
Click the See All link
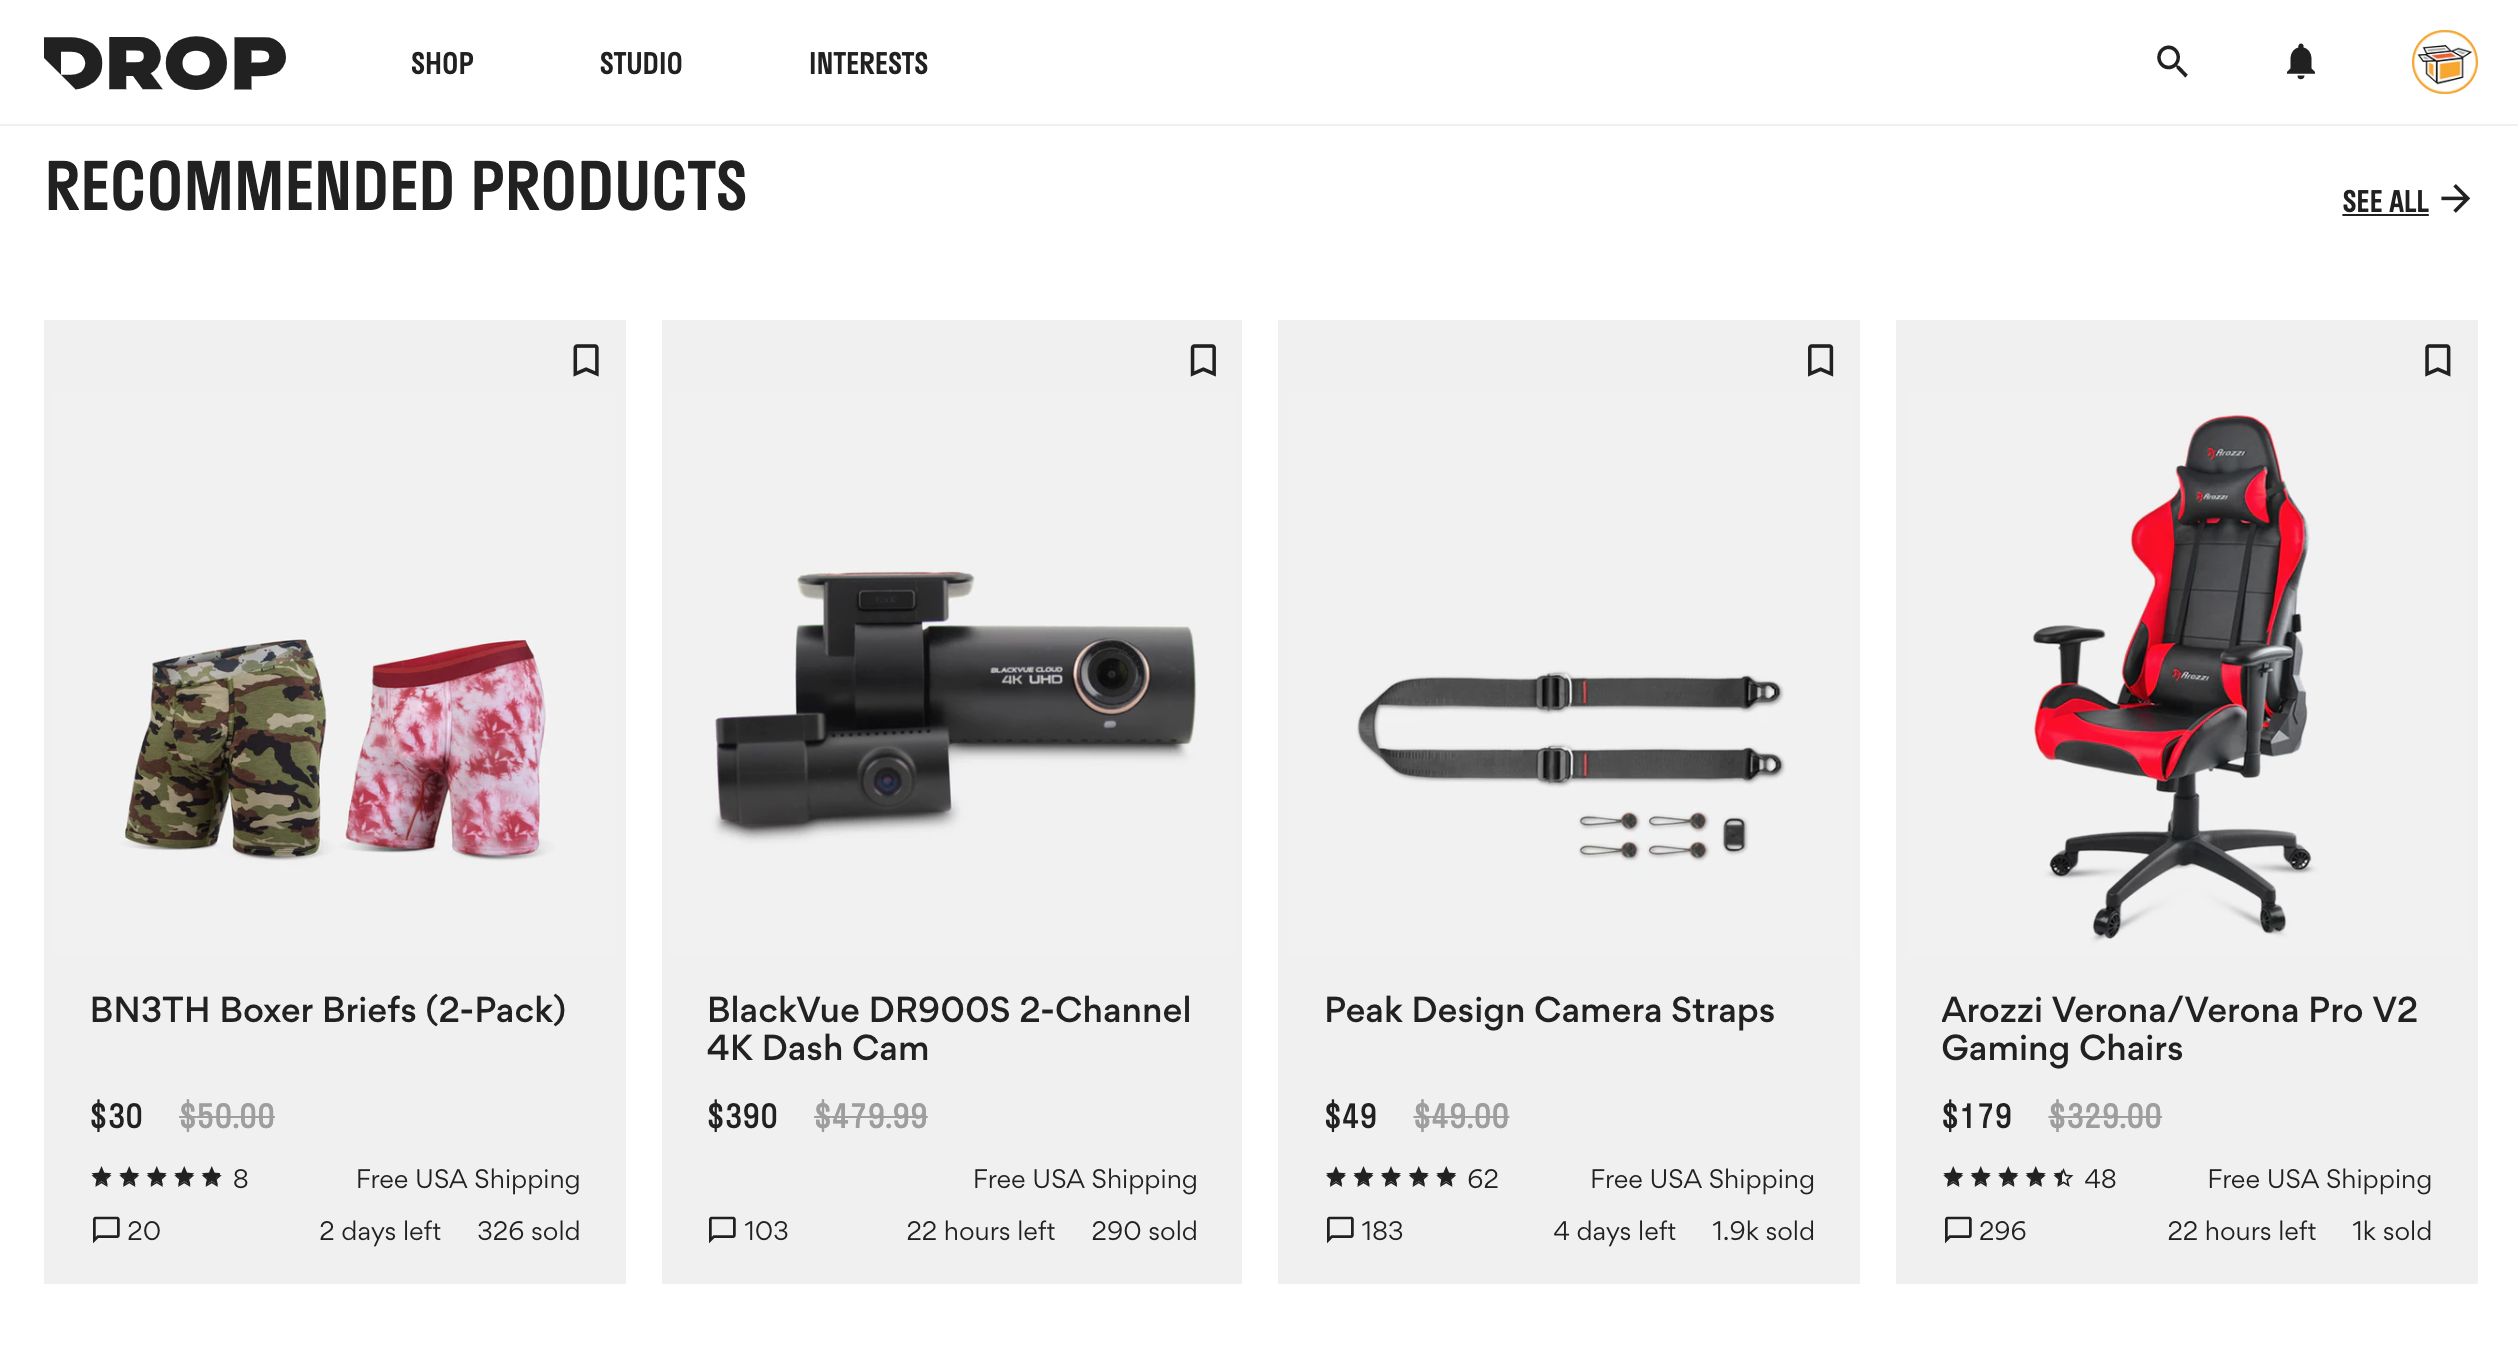point(2405,201)
